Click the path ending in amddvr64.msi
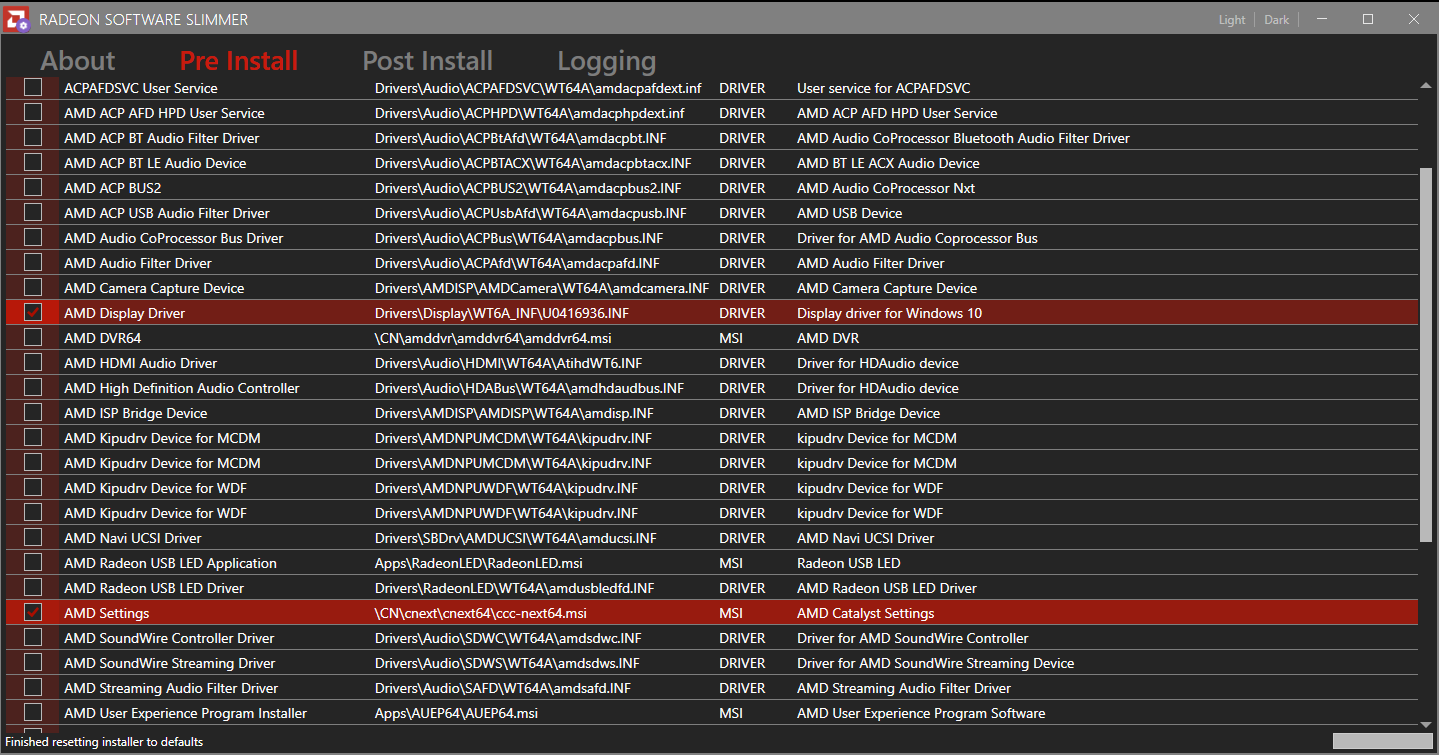 pos(493,338)
